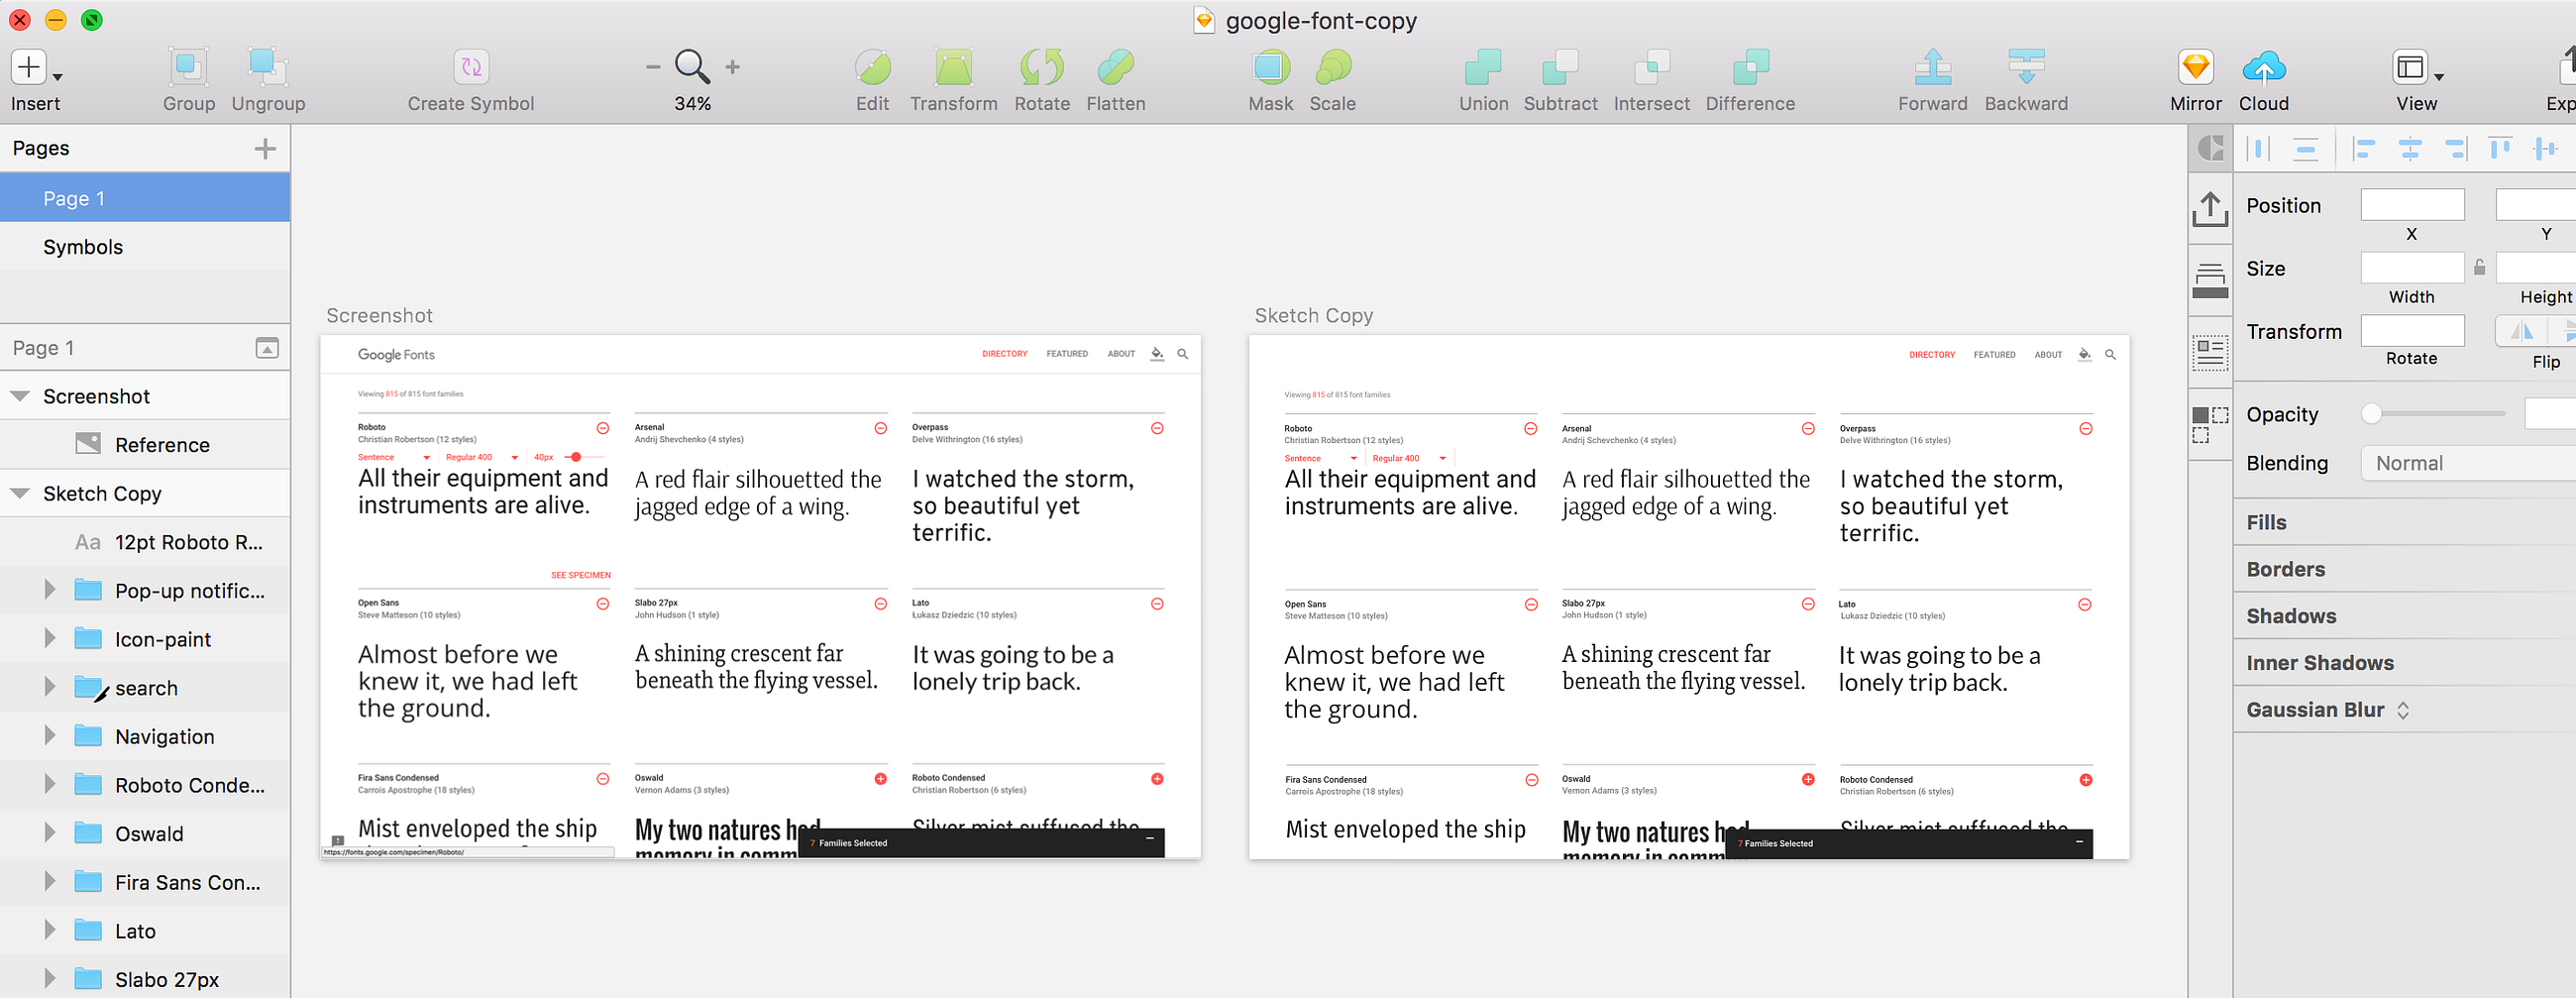Open the Shadows section

pyautogui.click(x=2404, y=616)
